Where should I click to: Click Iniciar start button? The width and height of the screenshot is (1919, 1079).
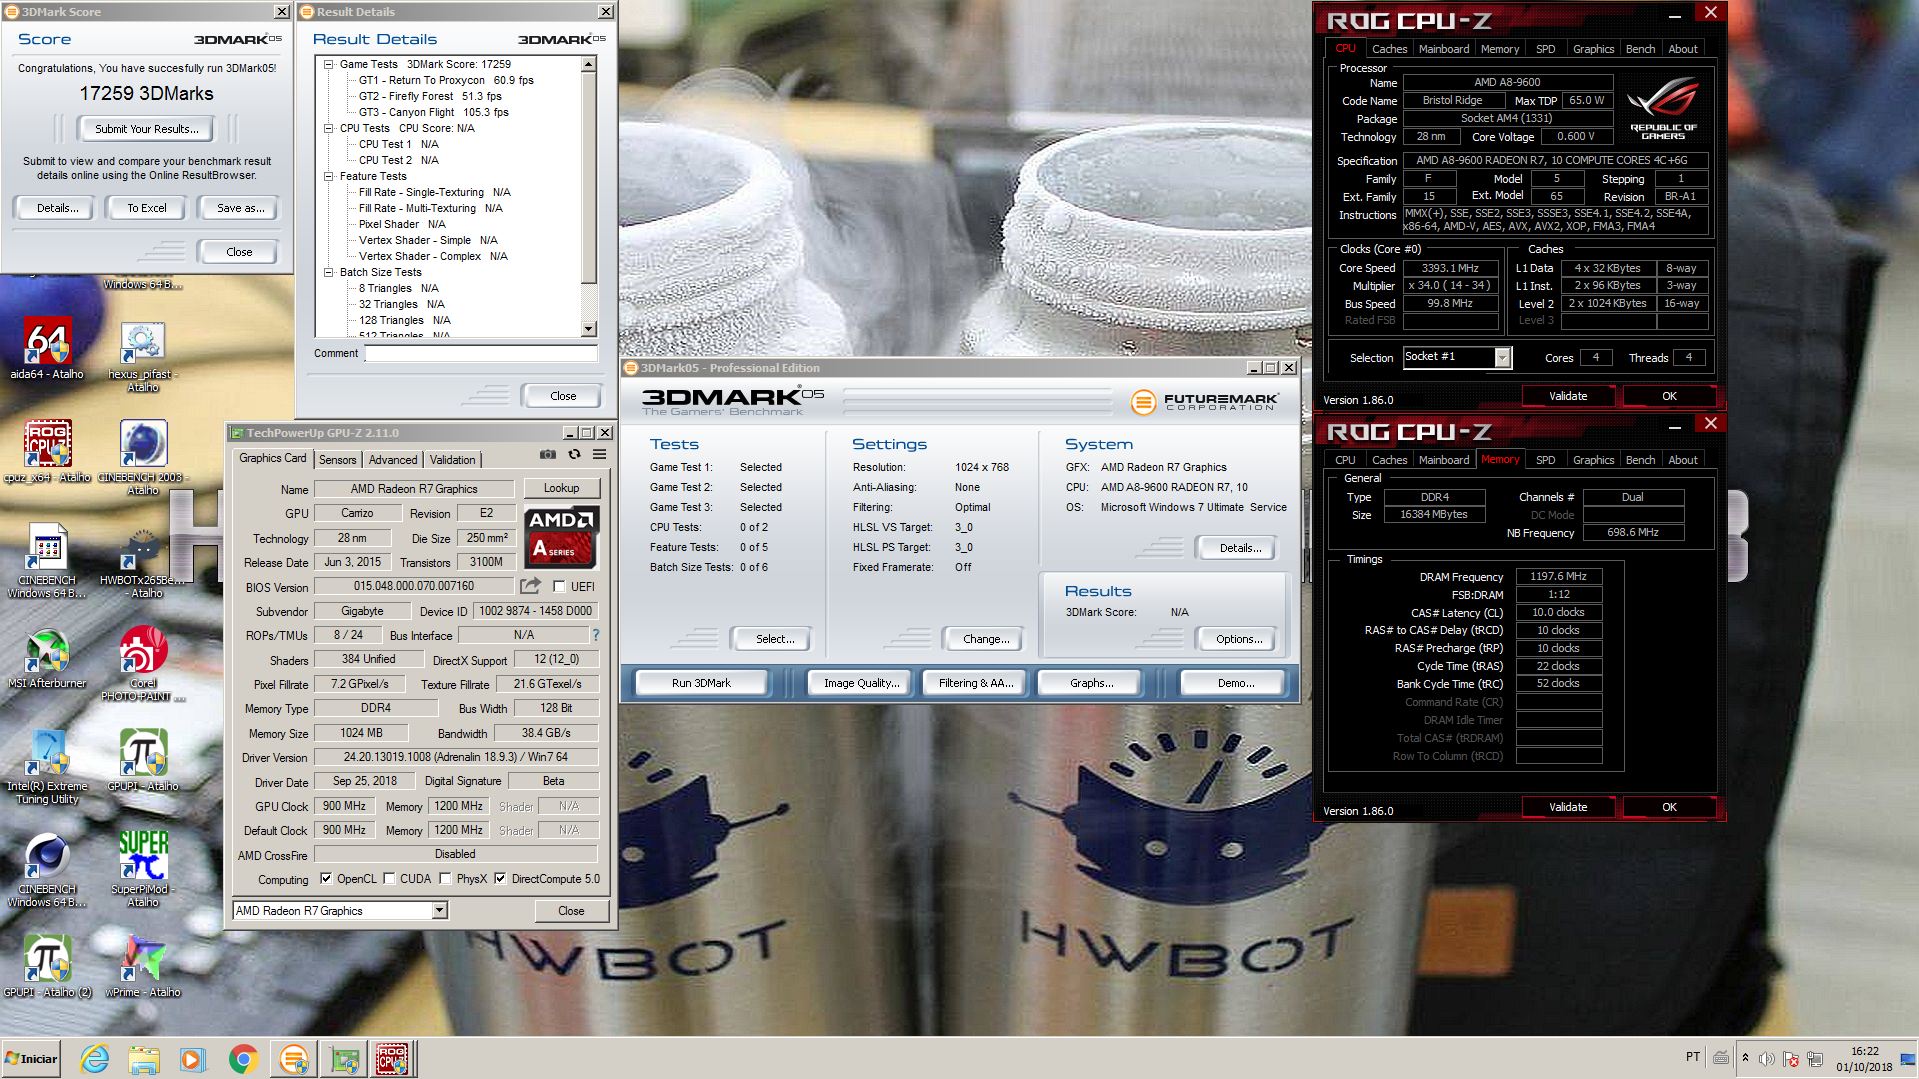[32, 1059]
